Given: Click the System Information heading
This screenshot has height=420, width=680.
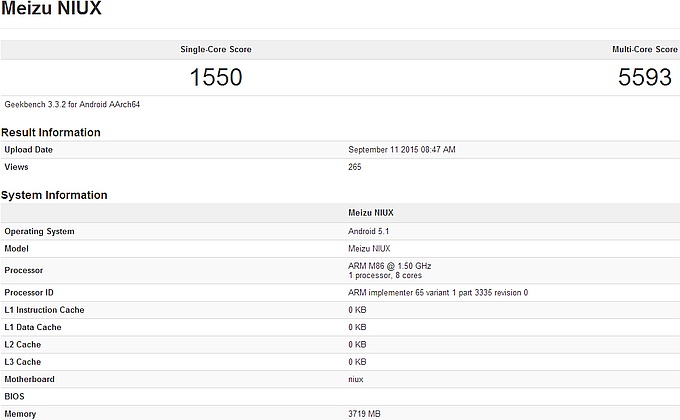Looking at the screenshot, I should [x=54, y=195].
